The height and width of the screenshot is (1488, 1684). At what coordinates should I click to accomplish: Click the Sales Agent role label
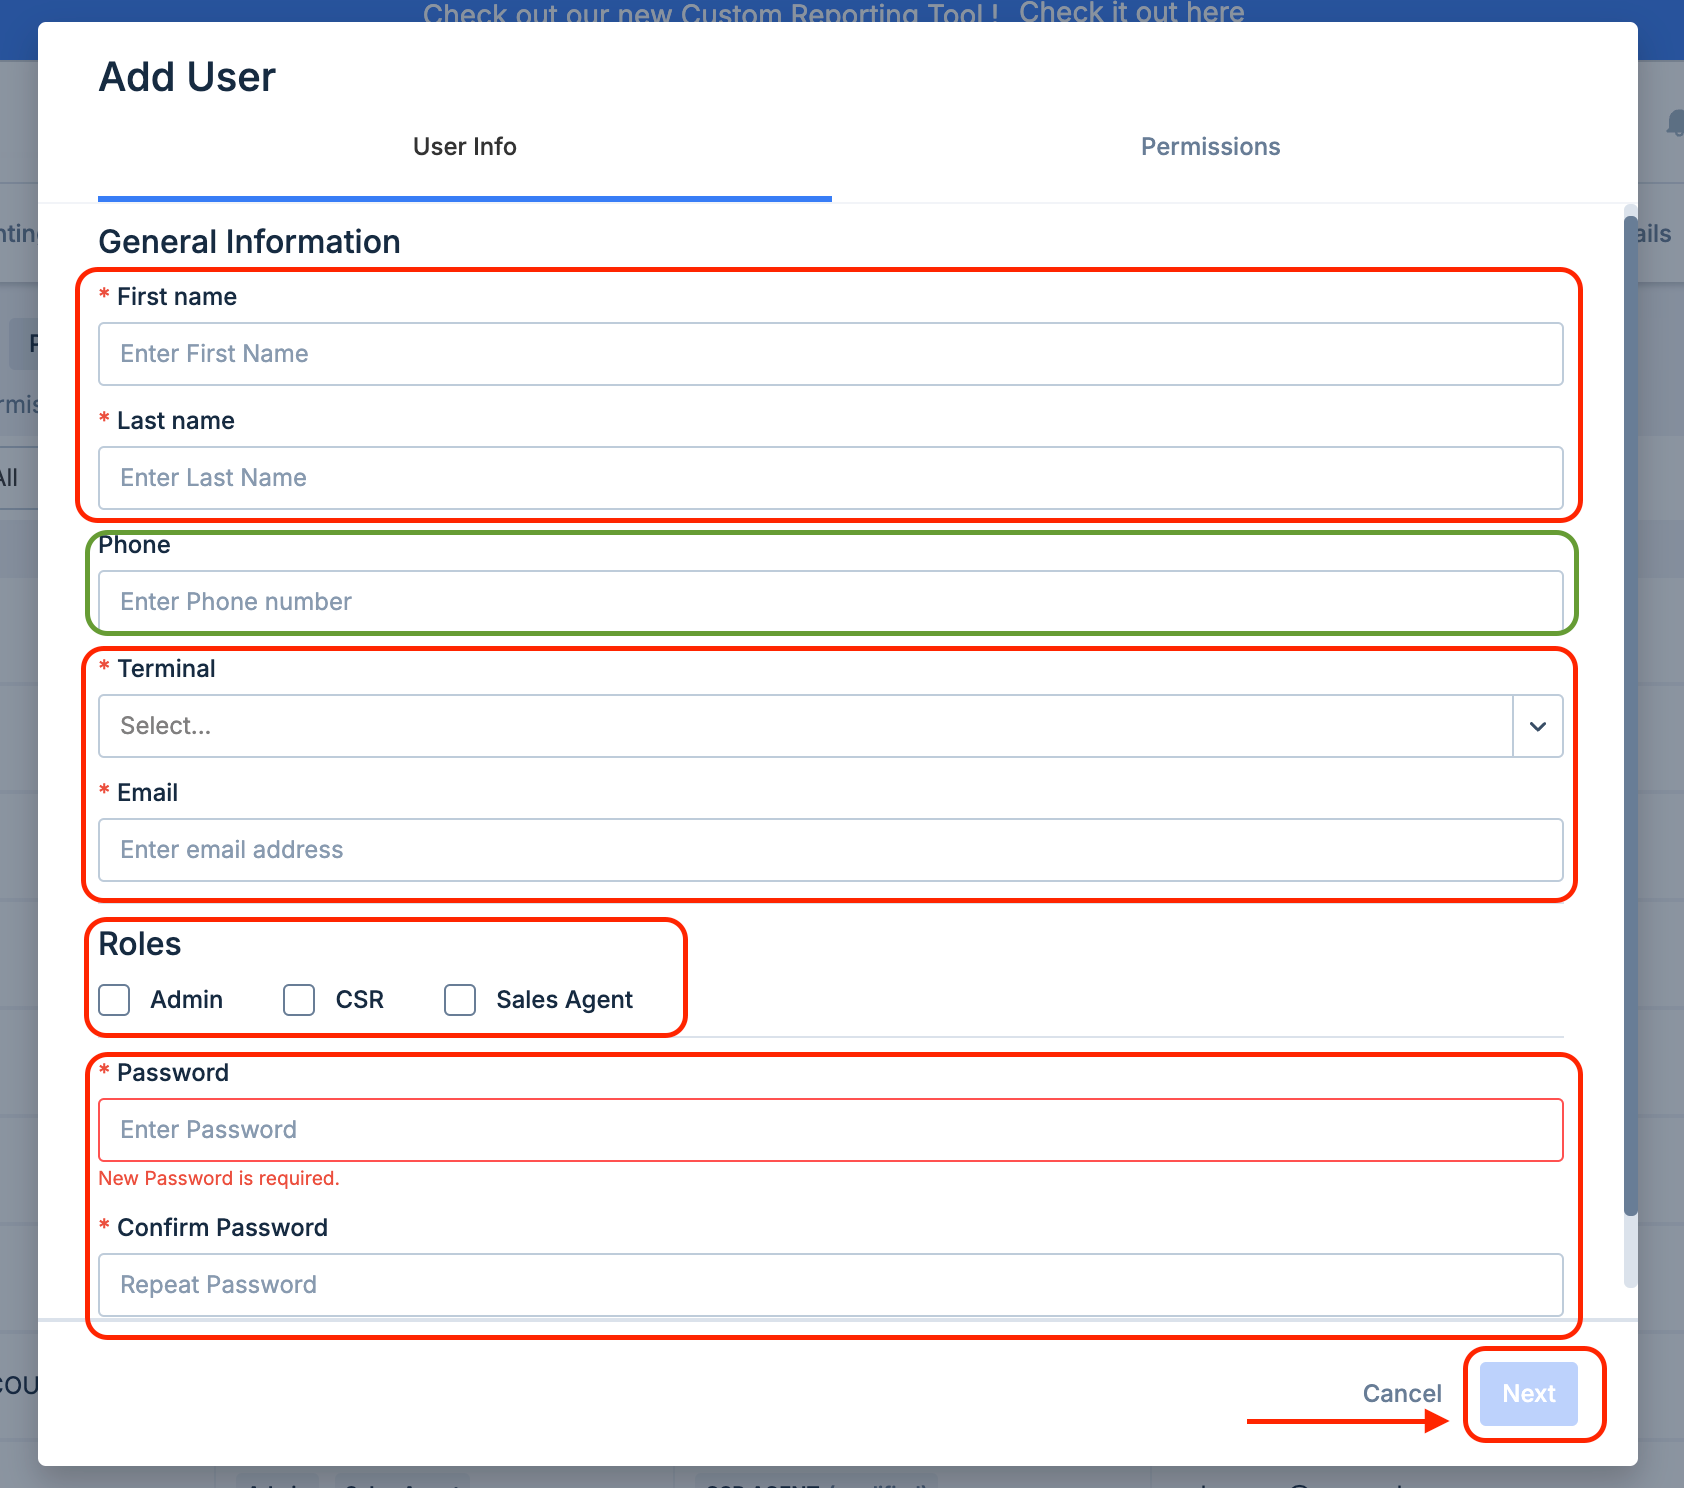[565, 1000]
